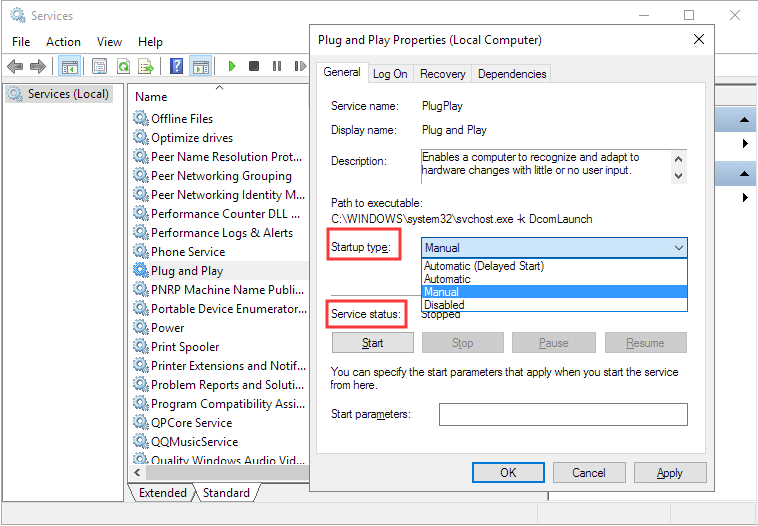The width and height of the screenshot is (758, 526).
Task: Switch to the Log On tab
Action: tap(390, 74)
